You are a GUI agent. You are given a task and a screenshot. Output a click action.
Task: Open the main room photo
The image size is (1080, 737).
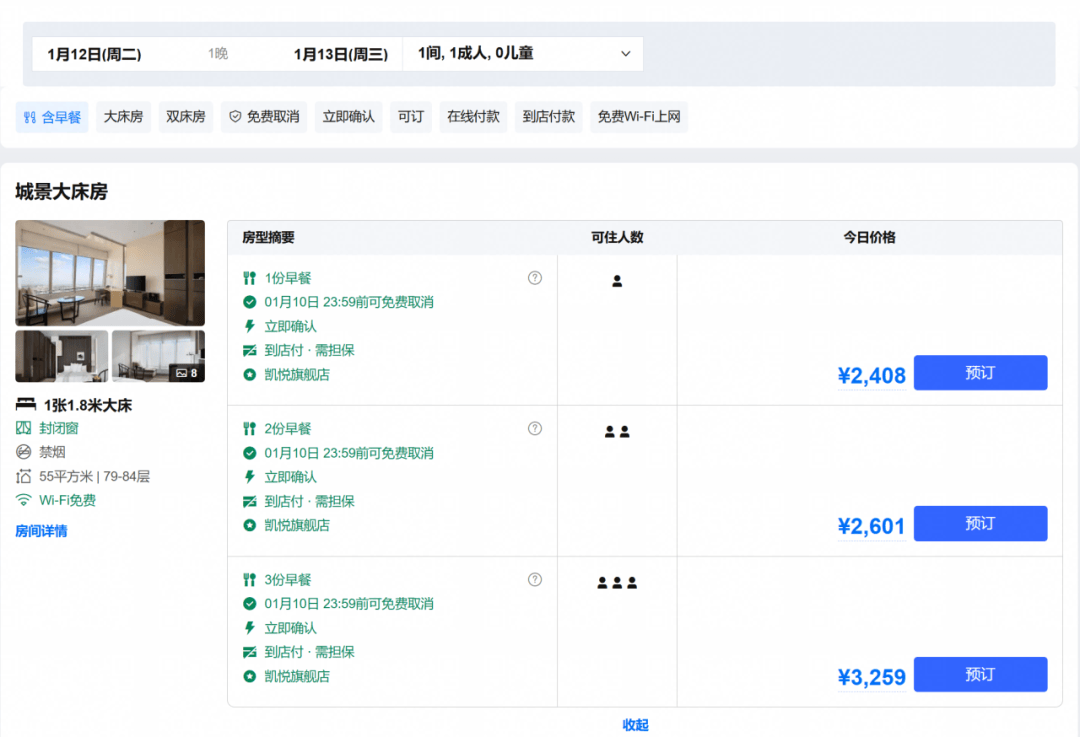pos(110,273)
